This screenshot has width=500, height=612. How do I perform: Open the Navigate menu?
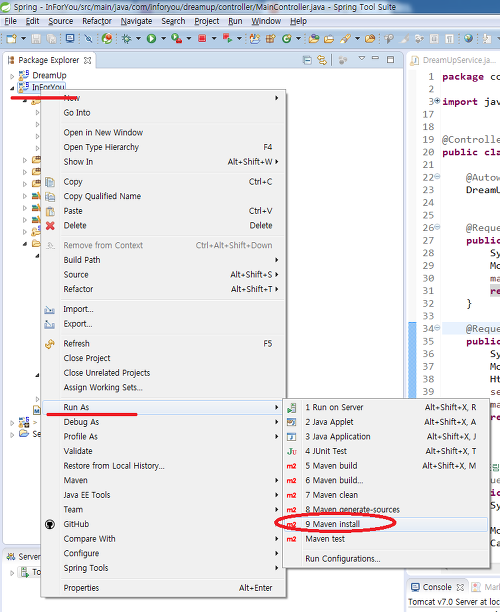pyautogui.click(x=136, y=21)
